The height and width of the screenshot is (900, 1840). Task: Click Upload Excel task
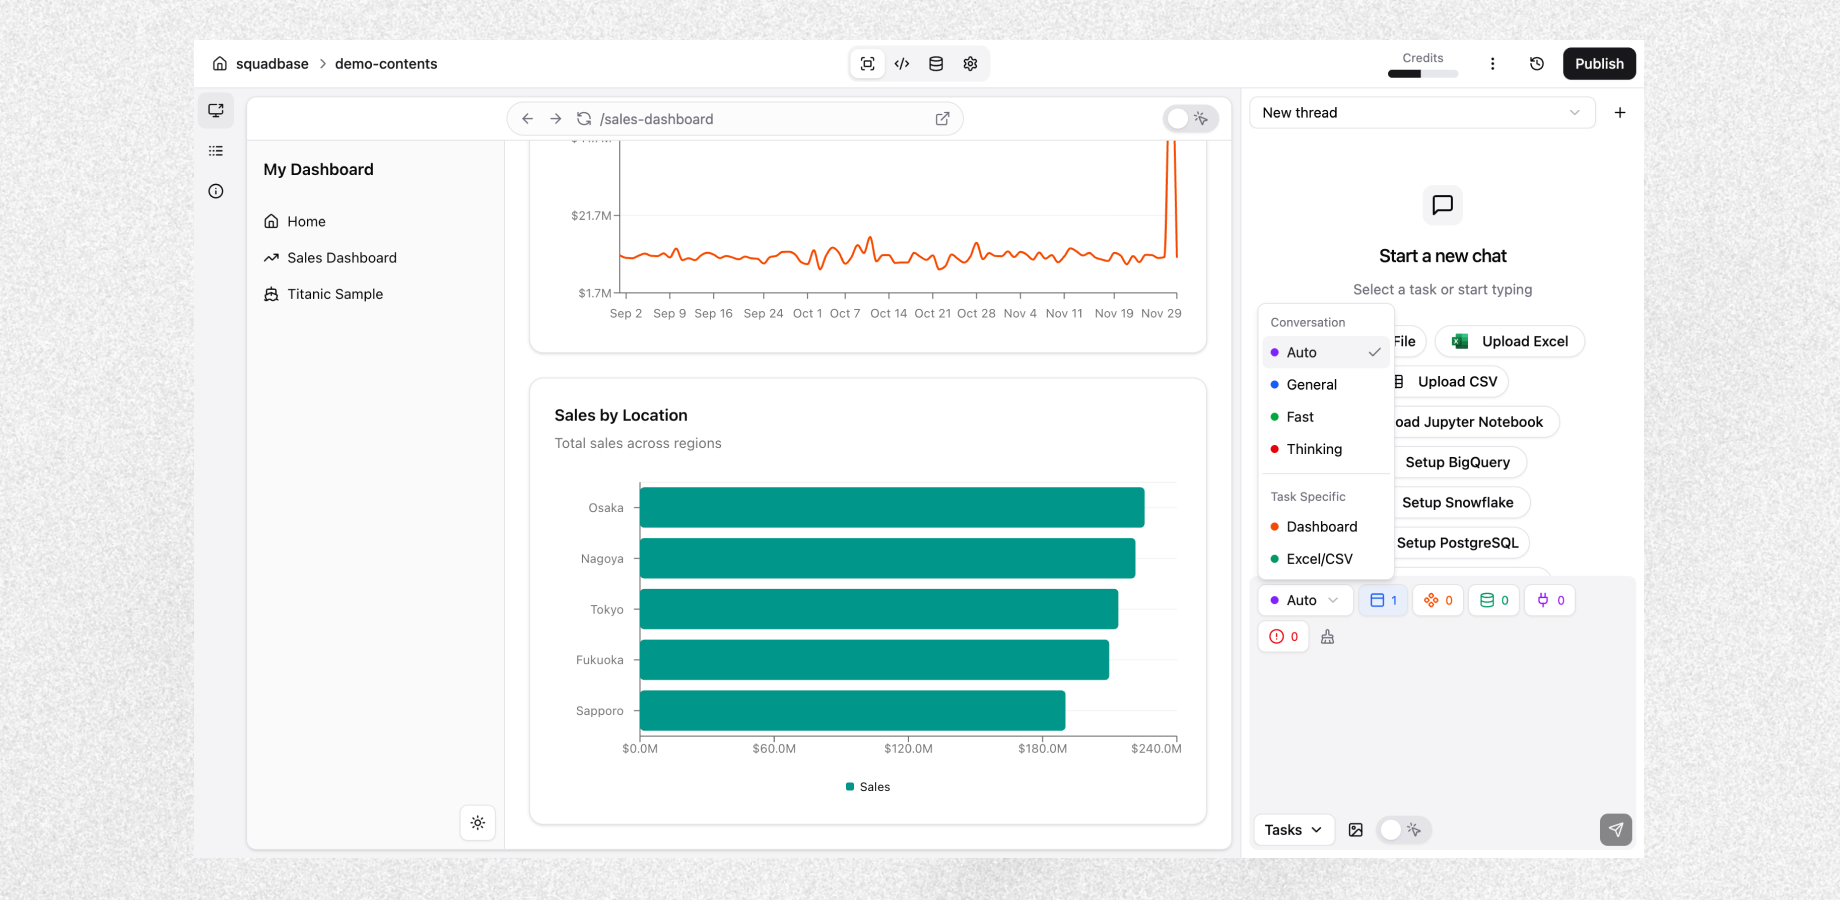point(1510,341)
